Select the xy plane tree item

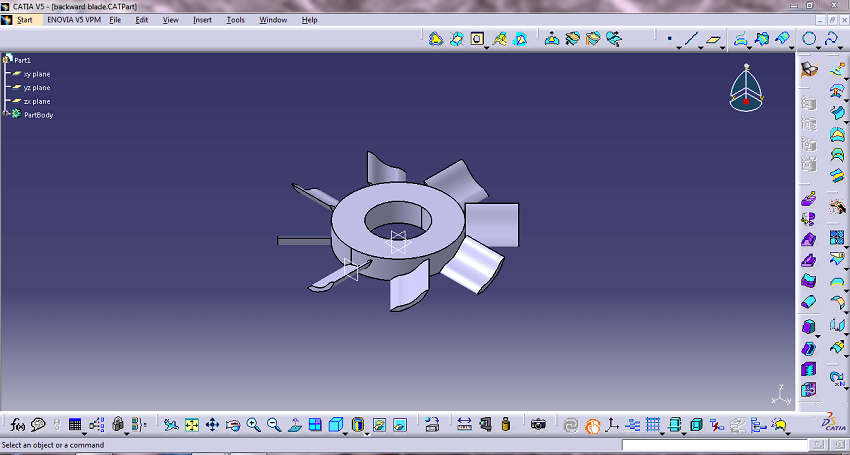[37, 74]
